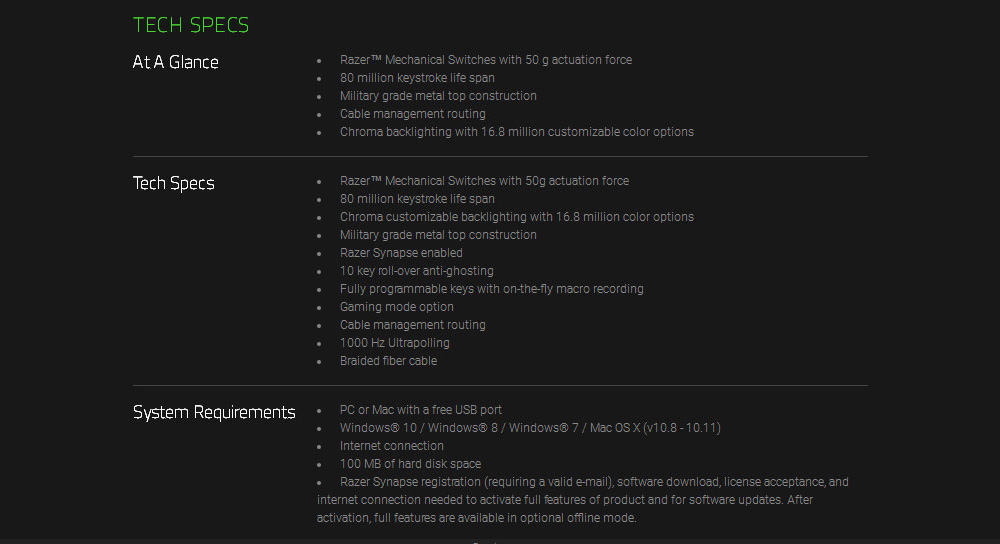The height and width of the screenshot is (544, 1000).
Task: Click Chroma customizable backlighting line in Tech Specs
Action: coord(516,217)
